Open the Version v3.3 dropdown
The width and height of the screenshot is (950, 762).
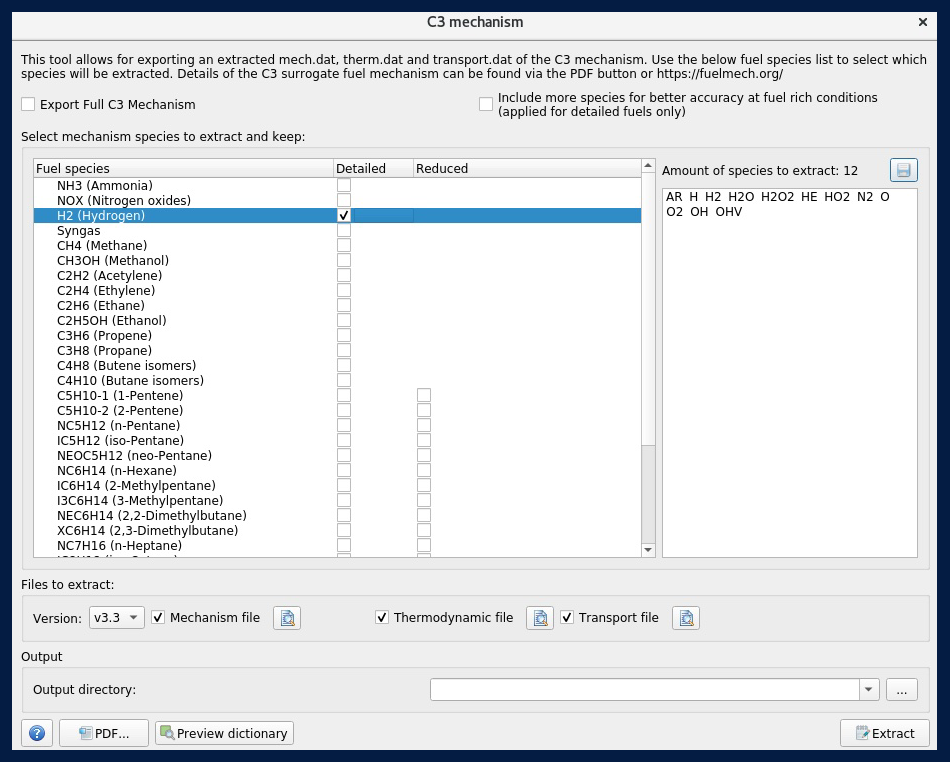[117, 618]
